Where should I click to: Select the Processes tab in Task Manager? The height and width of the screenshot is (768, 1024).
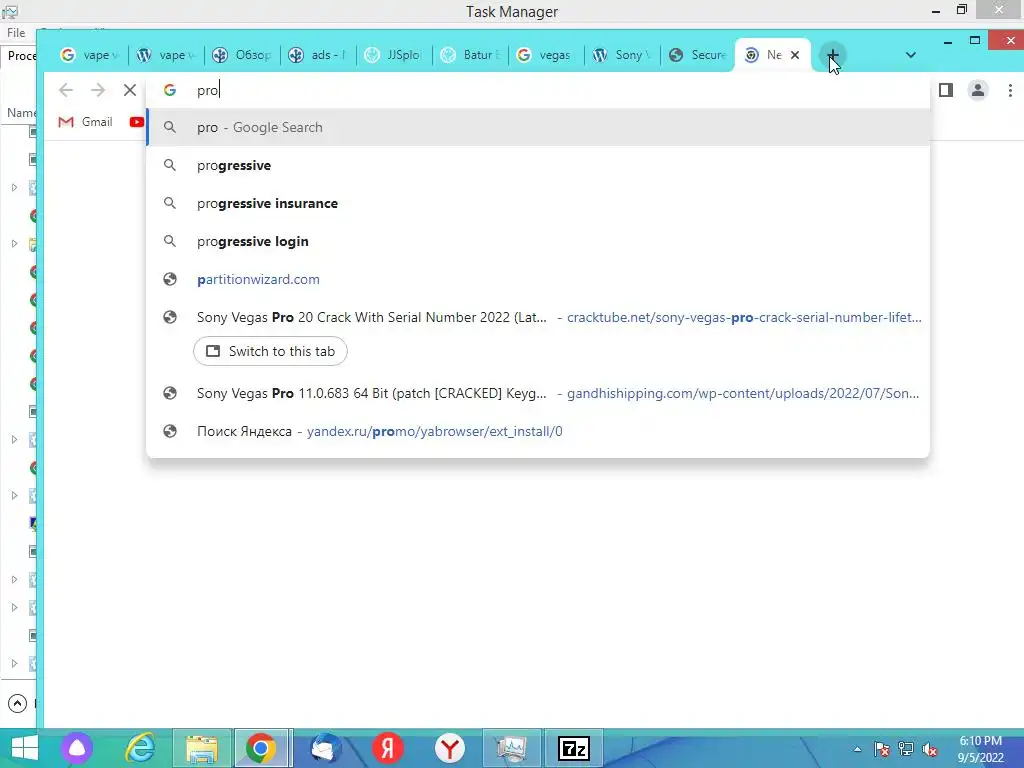[x=20, y=56]
